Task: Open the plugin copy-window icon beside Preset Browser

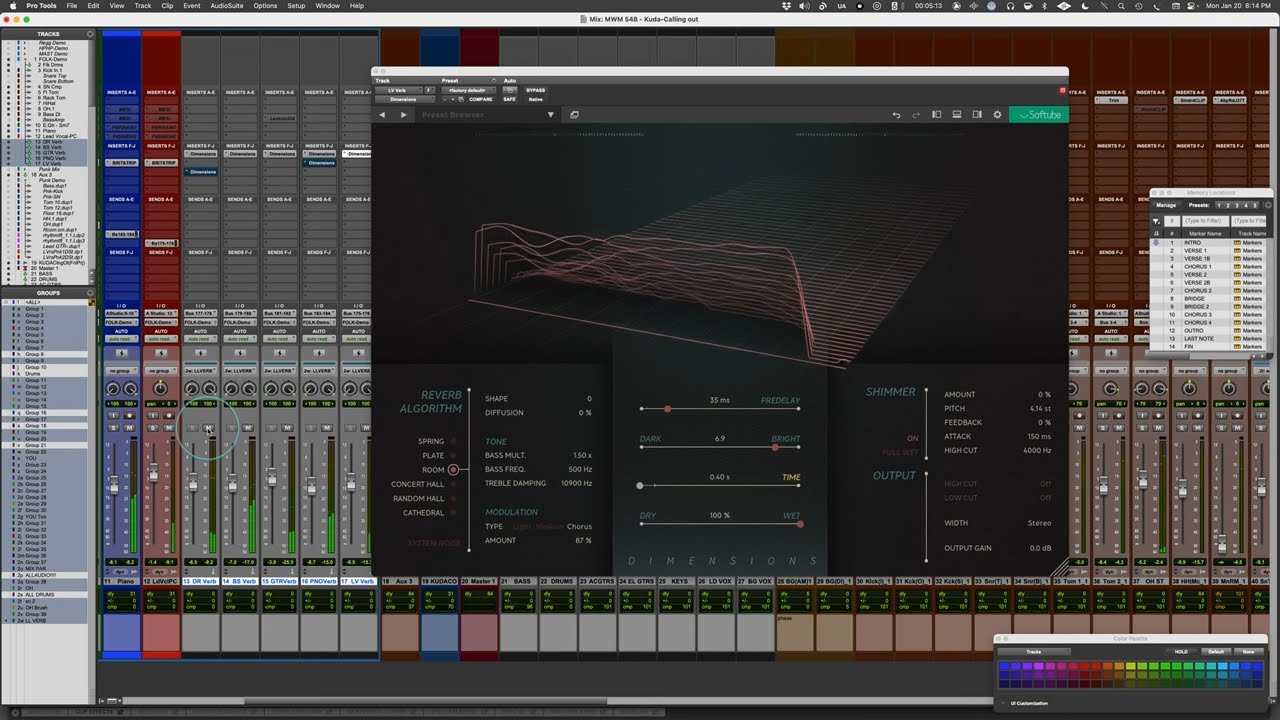Action: pos(575,115)
